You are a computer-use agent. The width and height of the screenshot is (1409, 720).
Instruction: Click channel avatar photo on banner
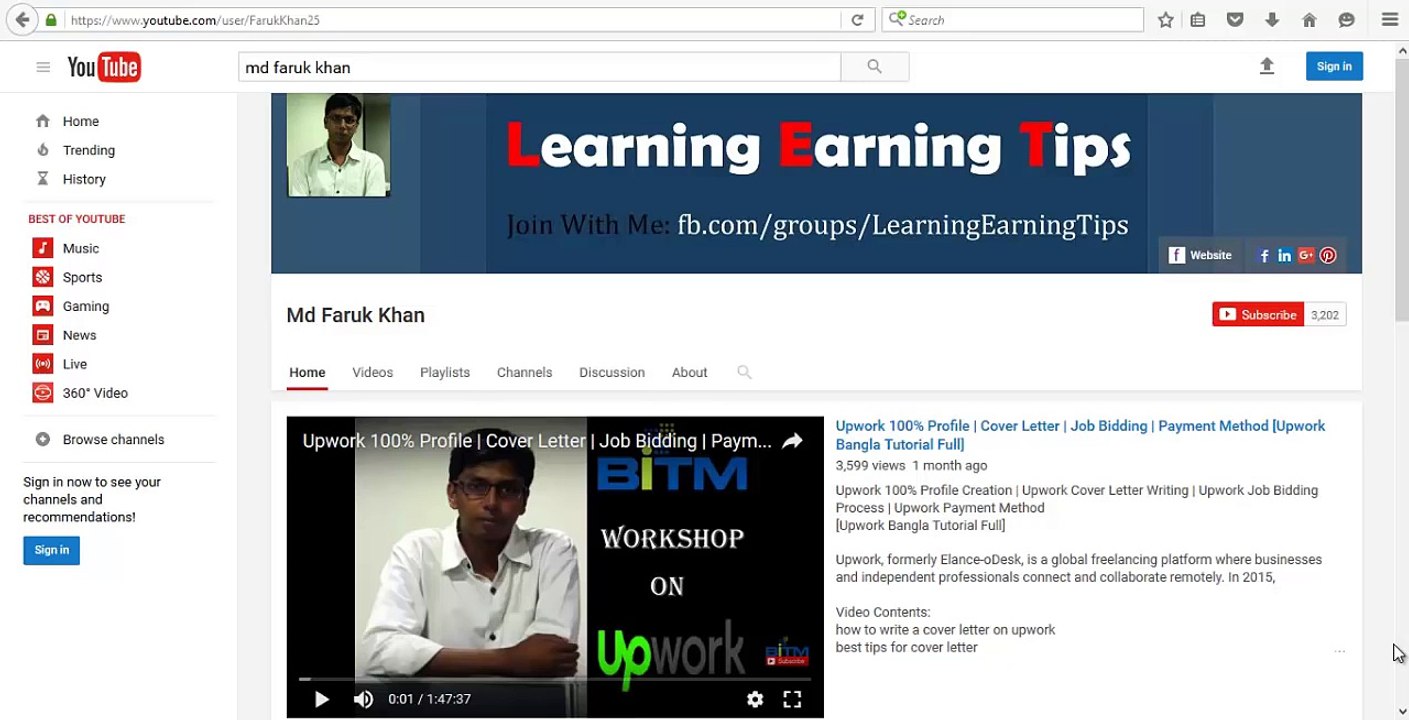click(338, 146)
